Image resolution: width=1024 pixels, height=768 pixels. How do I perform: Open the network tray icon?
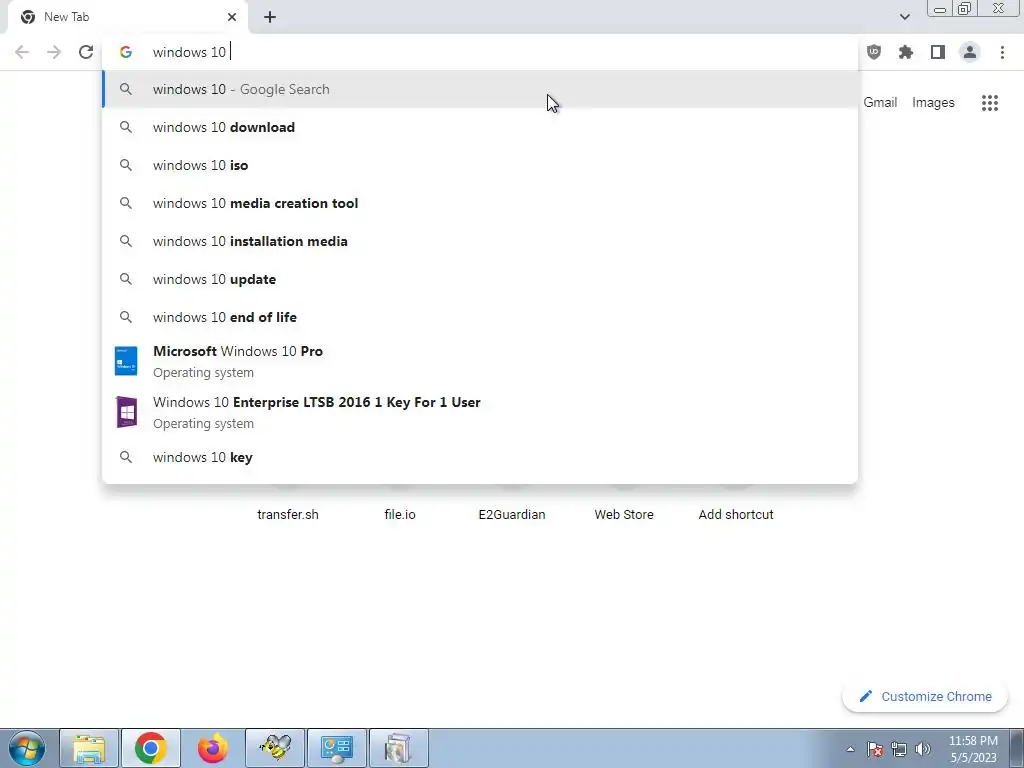899,749
